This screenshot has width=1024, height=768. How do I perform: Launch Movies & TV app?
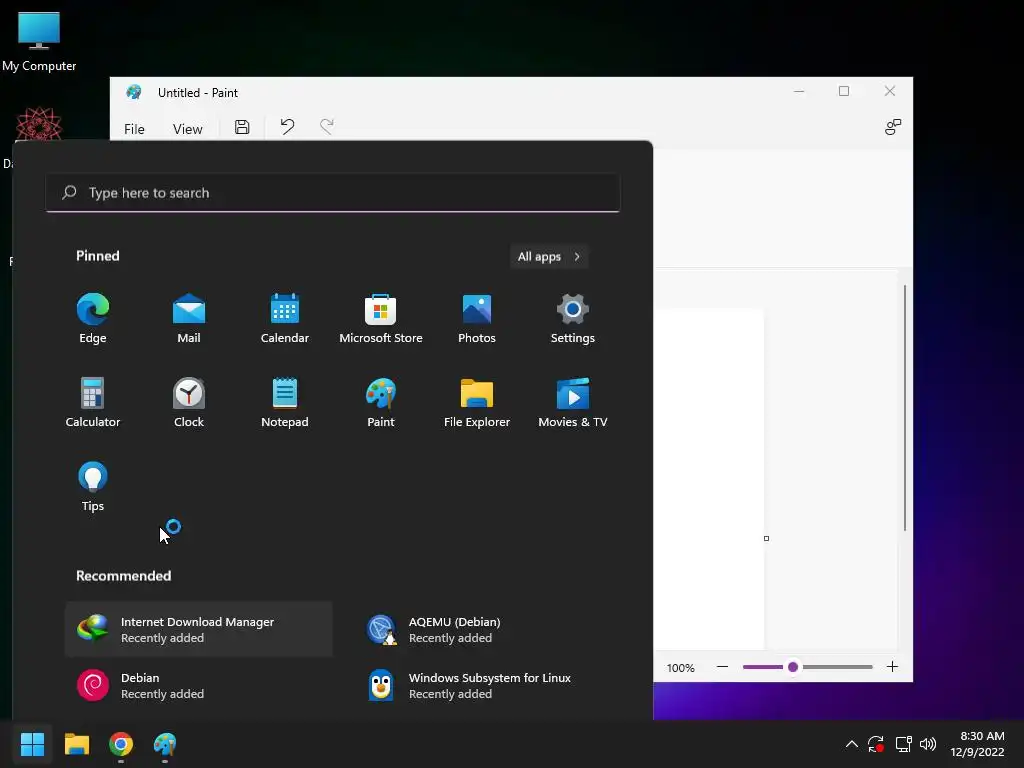pyautogui.click(x=573, y=403)
